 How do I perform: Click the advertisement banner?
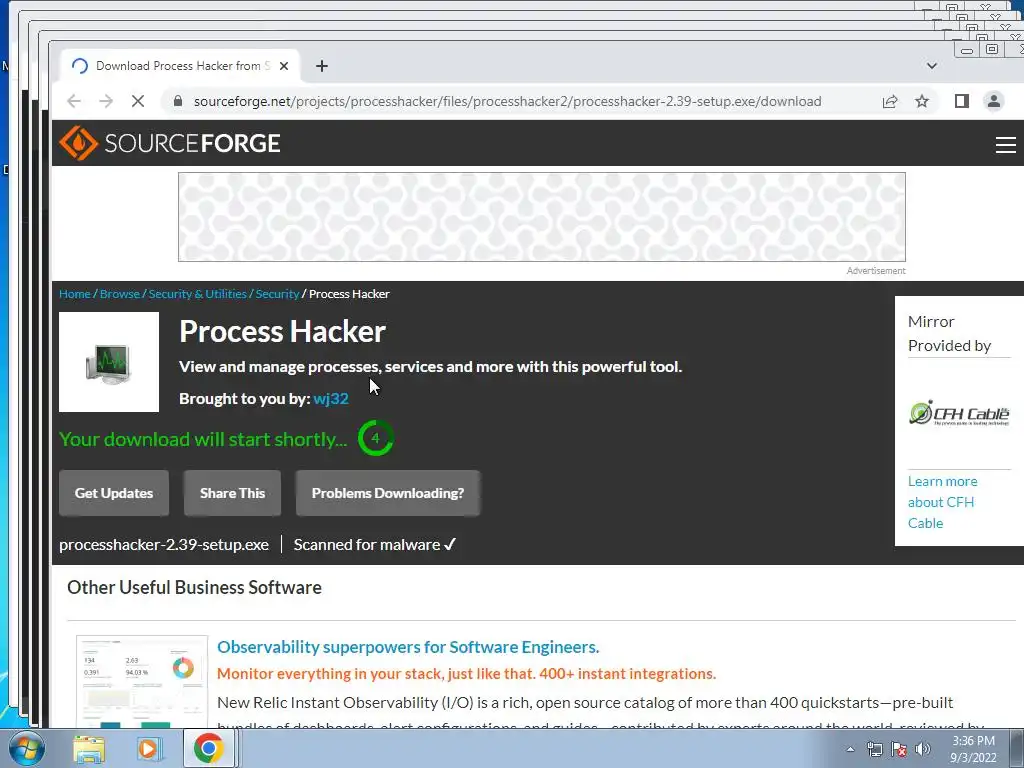(x=541, y=217)
